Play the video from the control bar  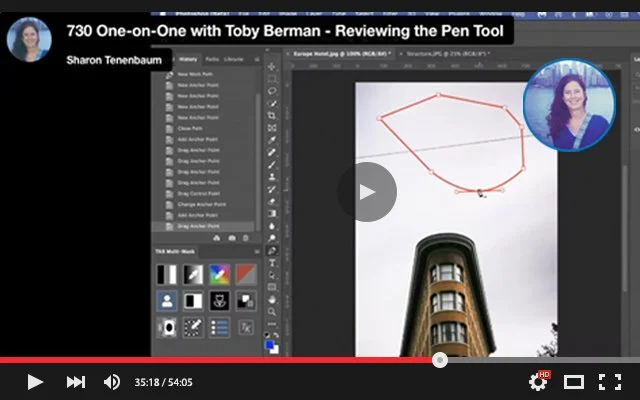click(x=35, y=382)
